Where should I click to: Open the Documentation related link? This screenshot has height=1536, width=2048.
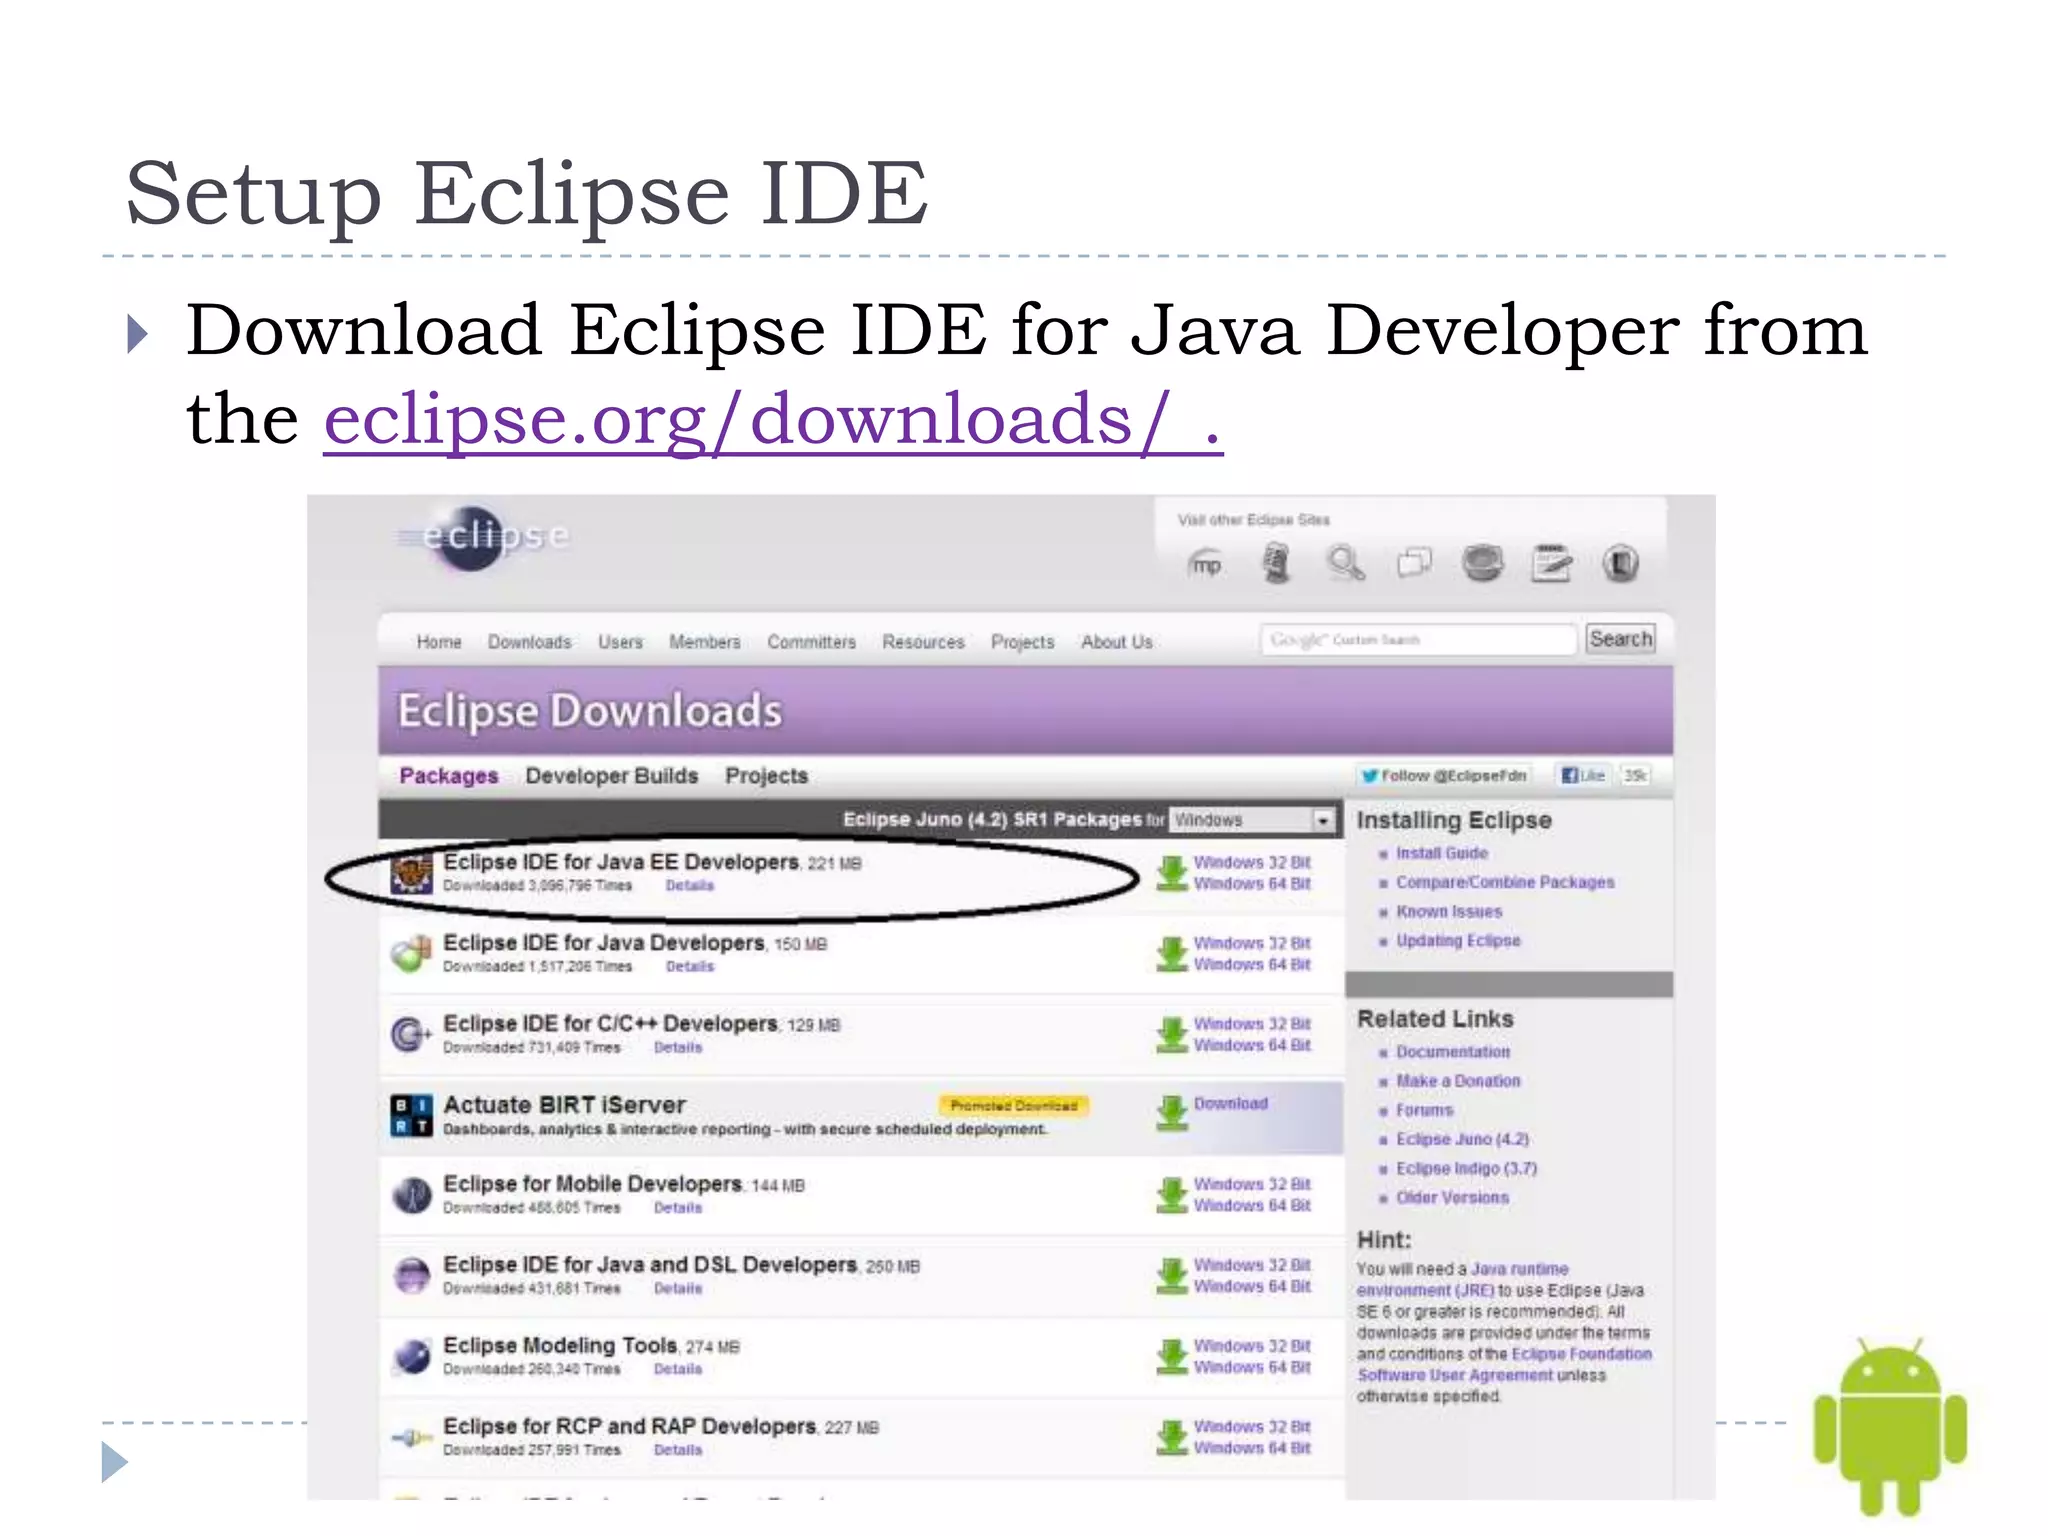pos(1453,1053)
